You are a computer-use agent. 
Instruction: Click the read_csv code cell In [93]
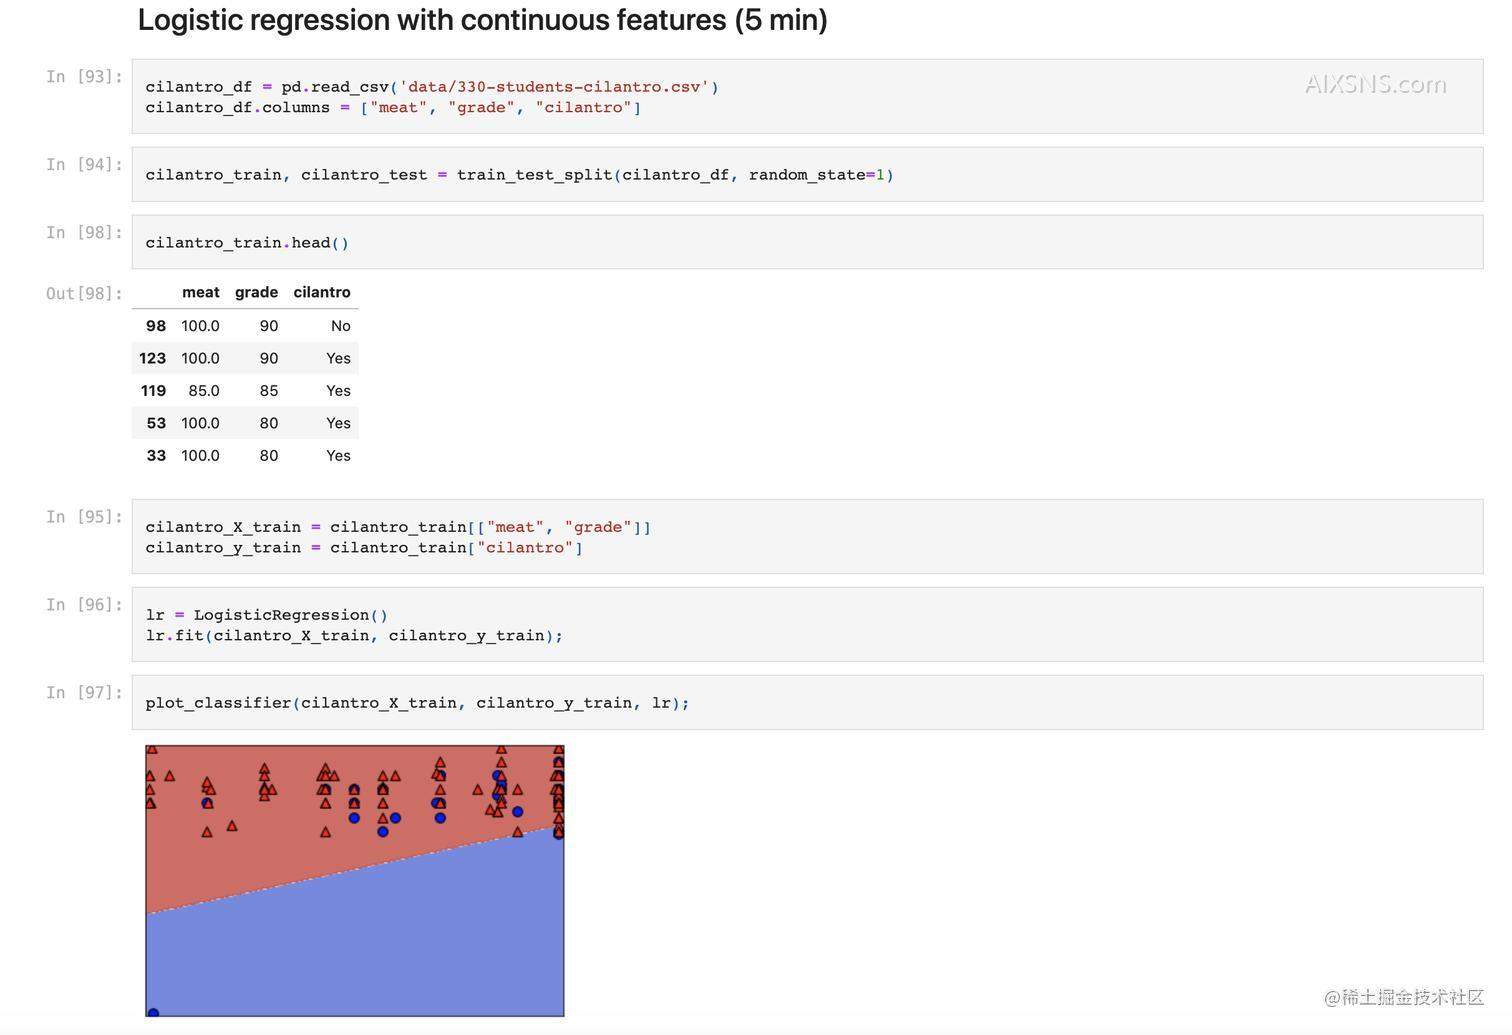(x=806, y=97)
